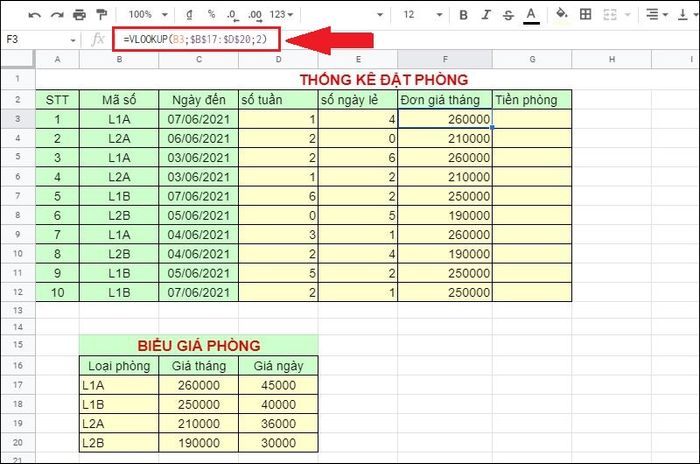Click the số tuần header cell
Viewport: 700px width, 464px height.
pyautogui.click(x=278, y=100)
